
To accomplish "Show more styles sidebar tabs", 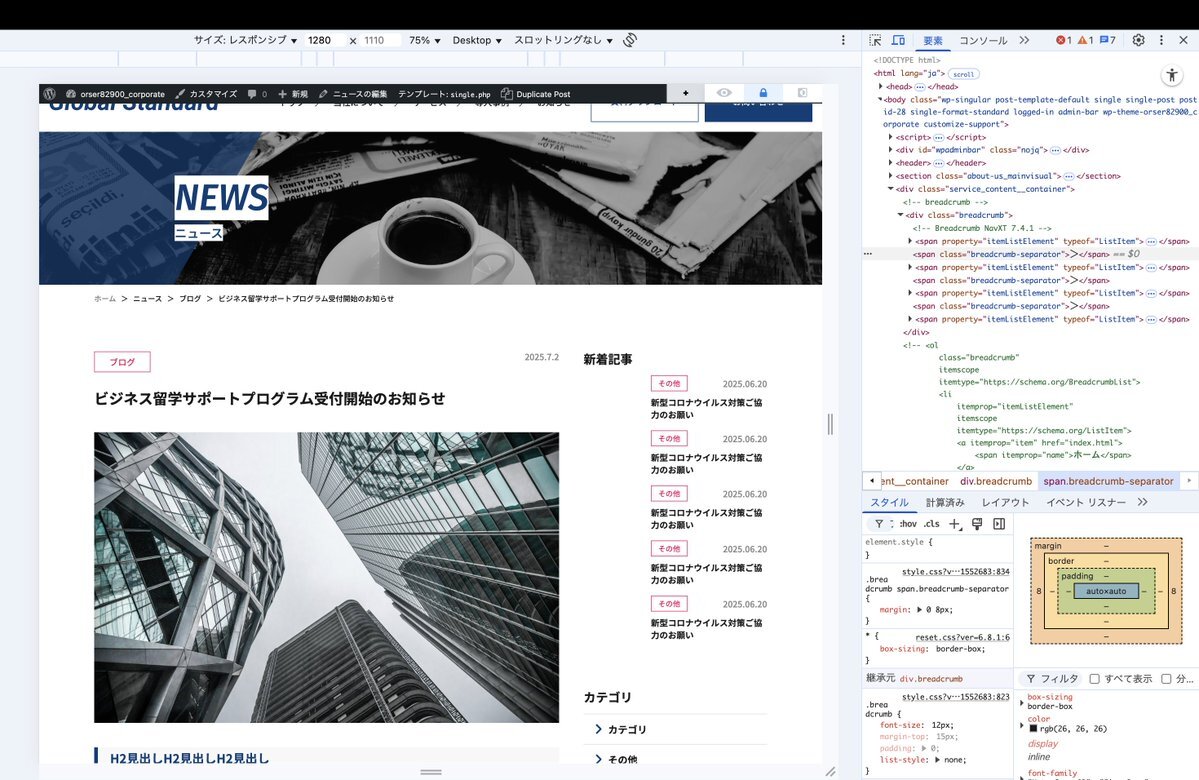I will click(x=1142, y=502).
